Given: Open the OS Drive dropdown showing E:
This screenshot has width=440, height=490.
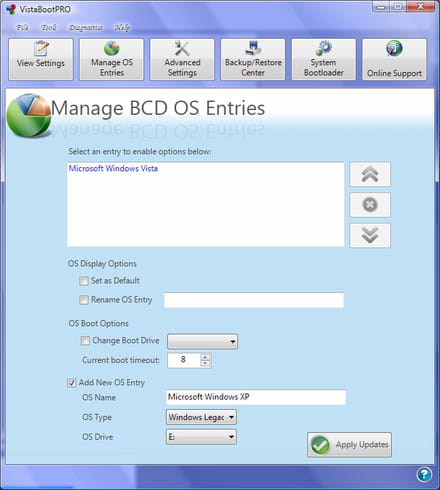Looking at the screenshot, I should (201, 437).
